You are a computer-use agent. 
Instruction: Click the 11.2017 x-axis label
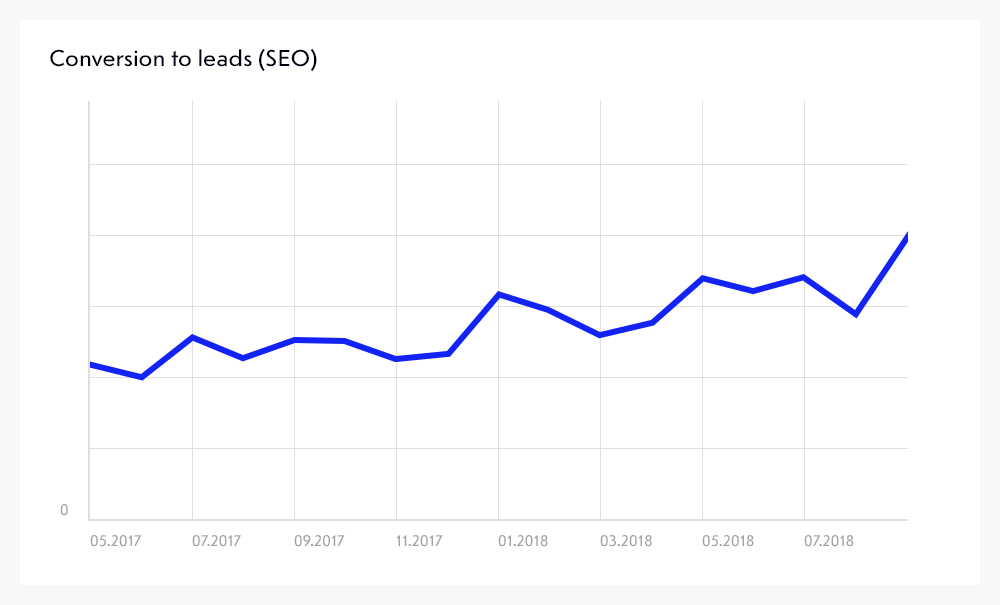pos(418,541)
